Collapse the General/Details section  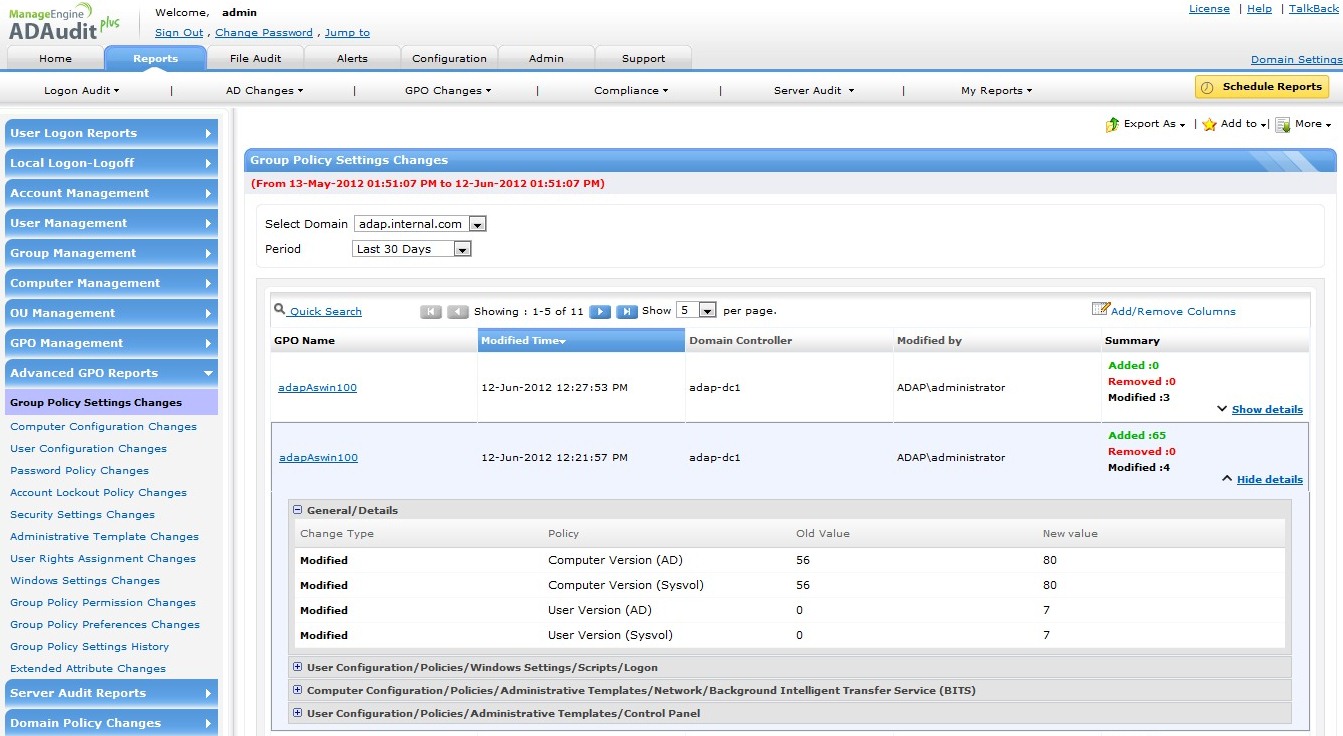[297, 510]
